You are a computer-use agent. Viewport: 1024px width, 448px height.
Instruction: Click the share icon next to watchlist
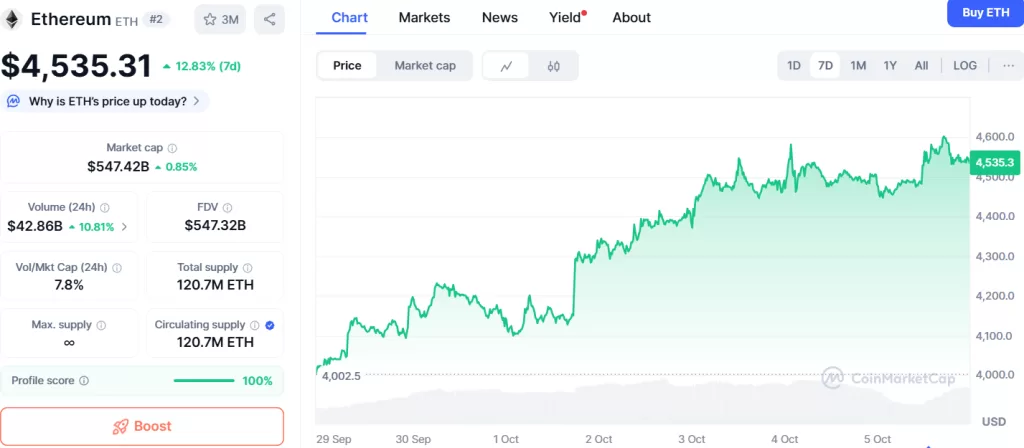click(x=269, y=19)
